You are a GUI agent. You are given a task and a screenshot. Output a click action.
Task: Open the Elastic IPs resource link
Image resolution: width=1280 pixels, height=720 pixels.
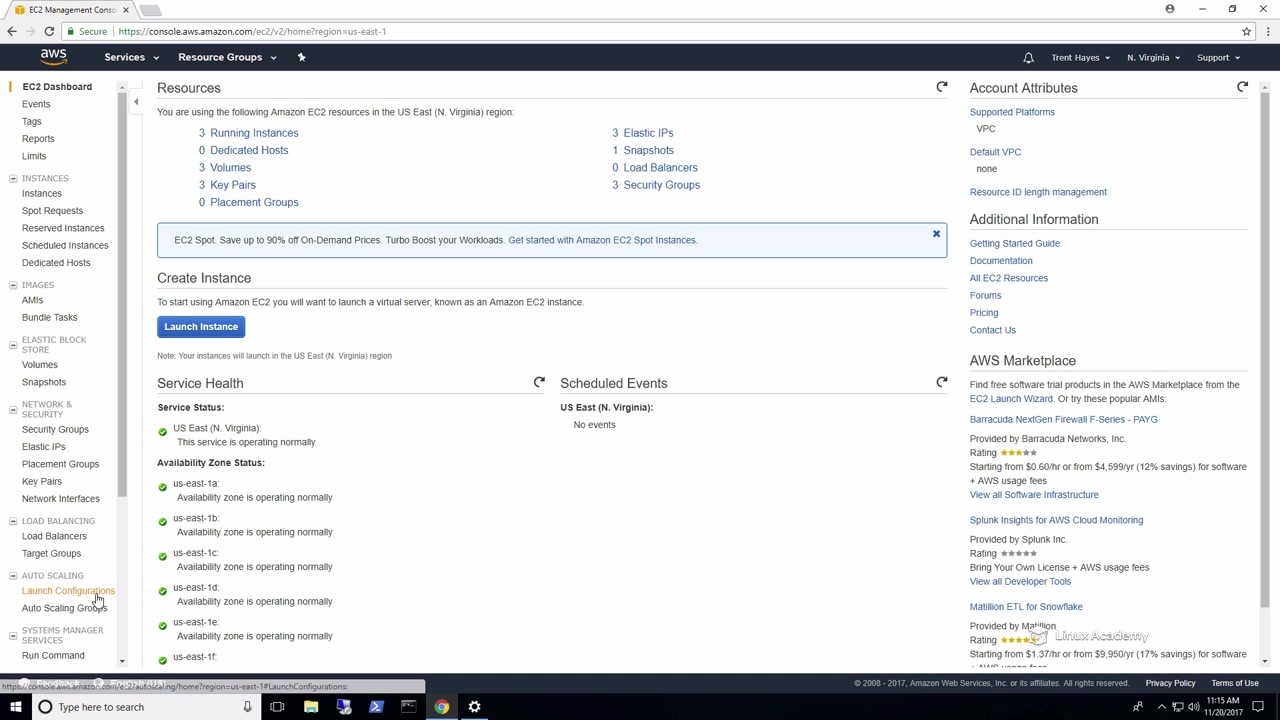[648, 133]
